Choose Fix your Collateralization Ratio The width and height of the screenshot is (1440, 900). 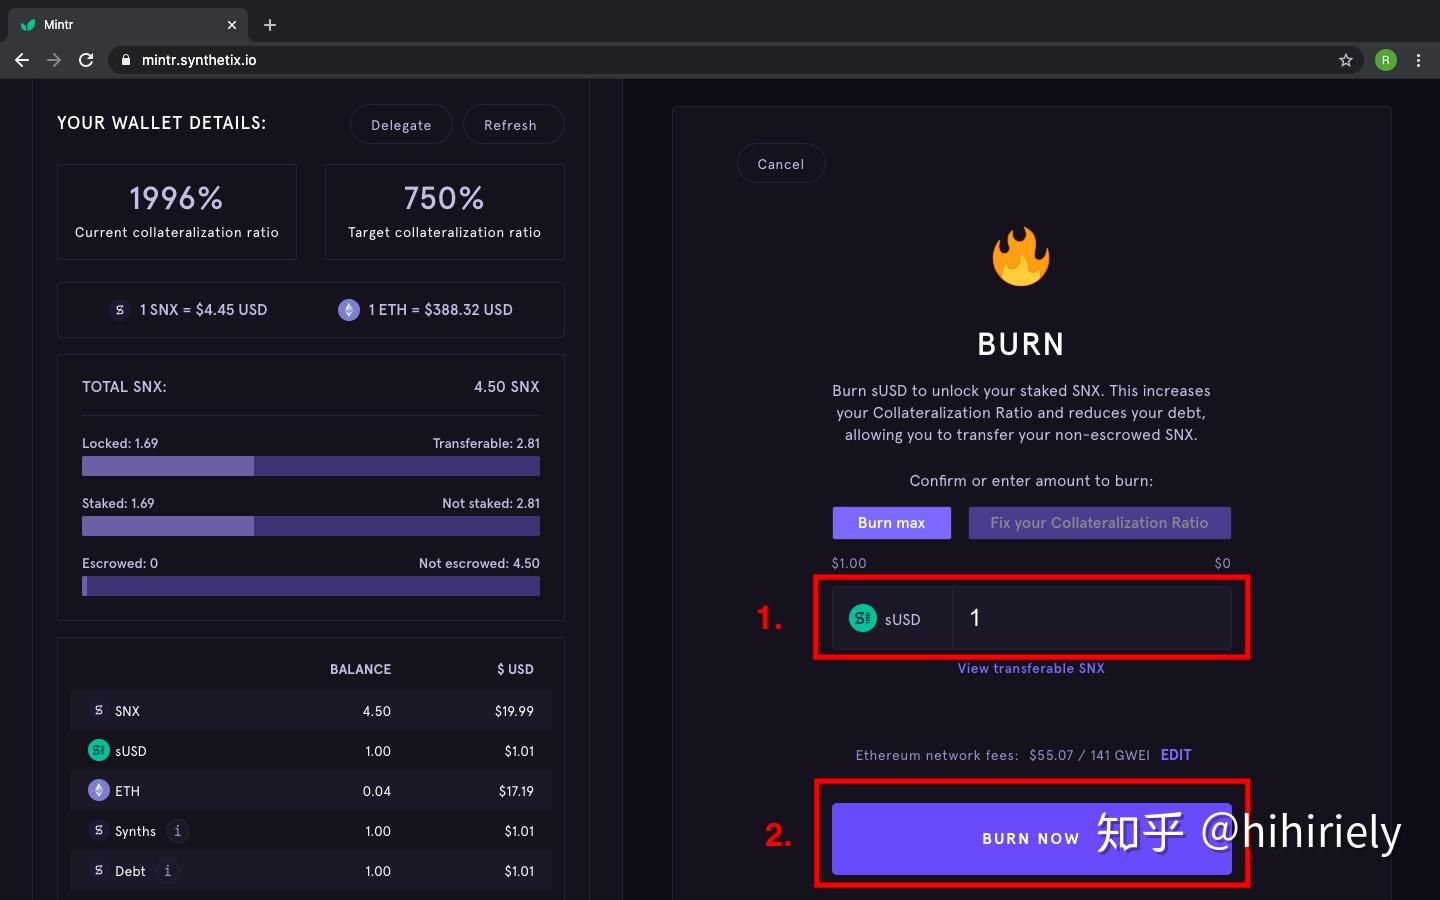1099,523
